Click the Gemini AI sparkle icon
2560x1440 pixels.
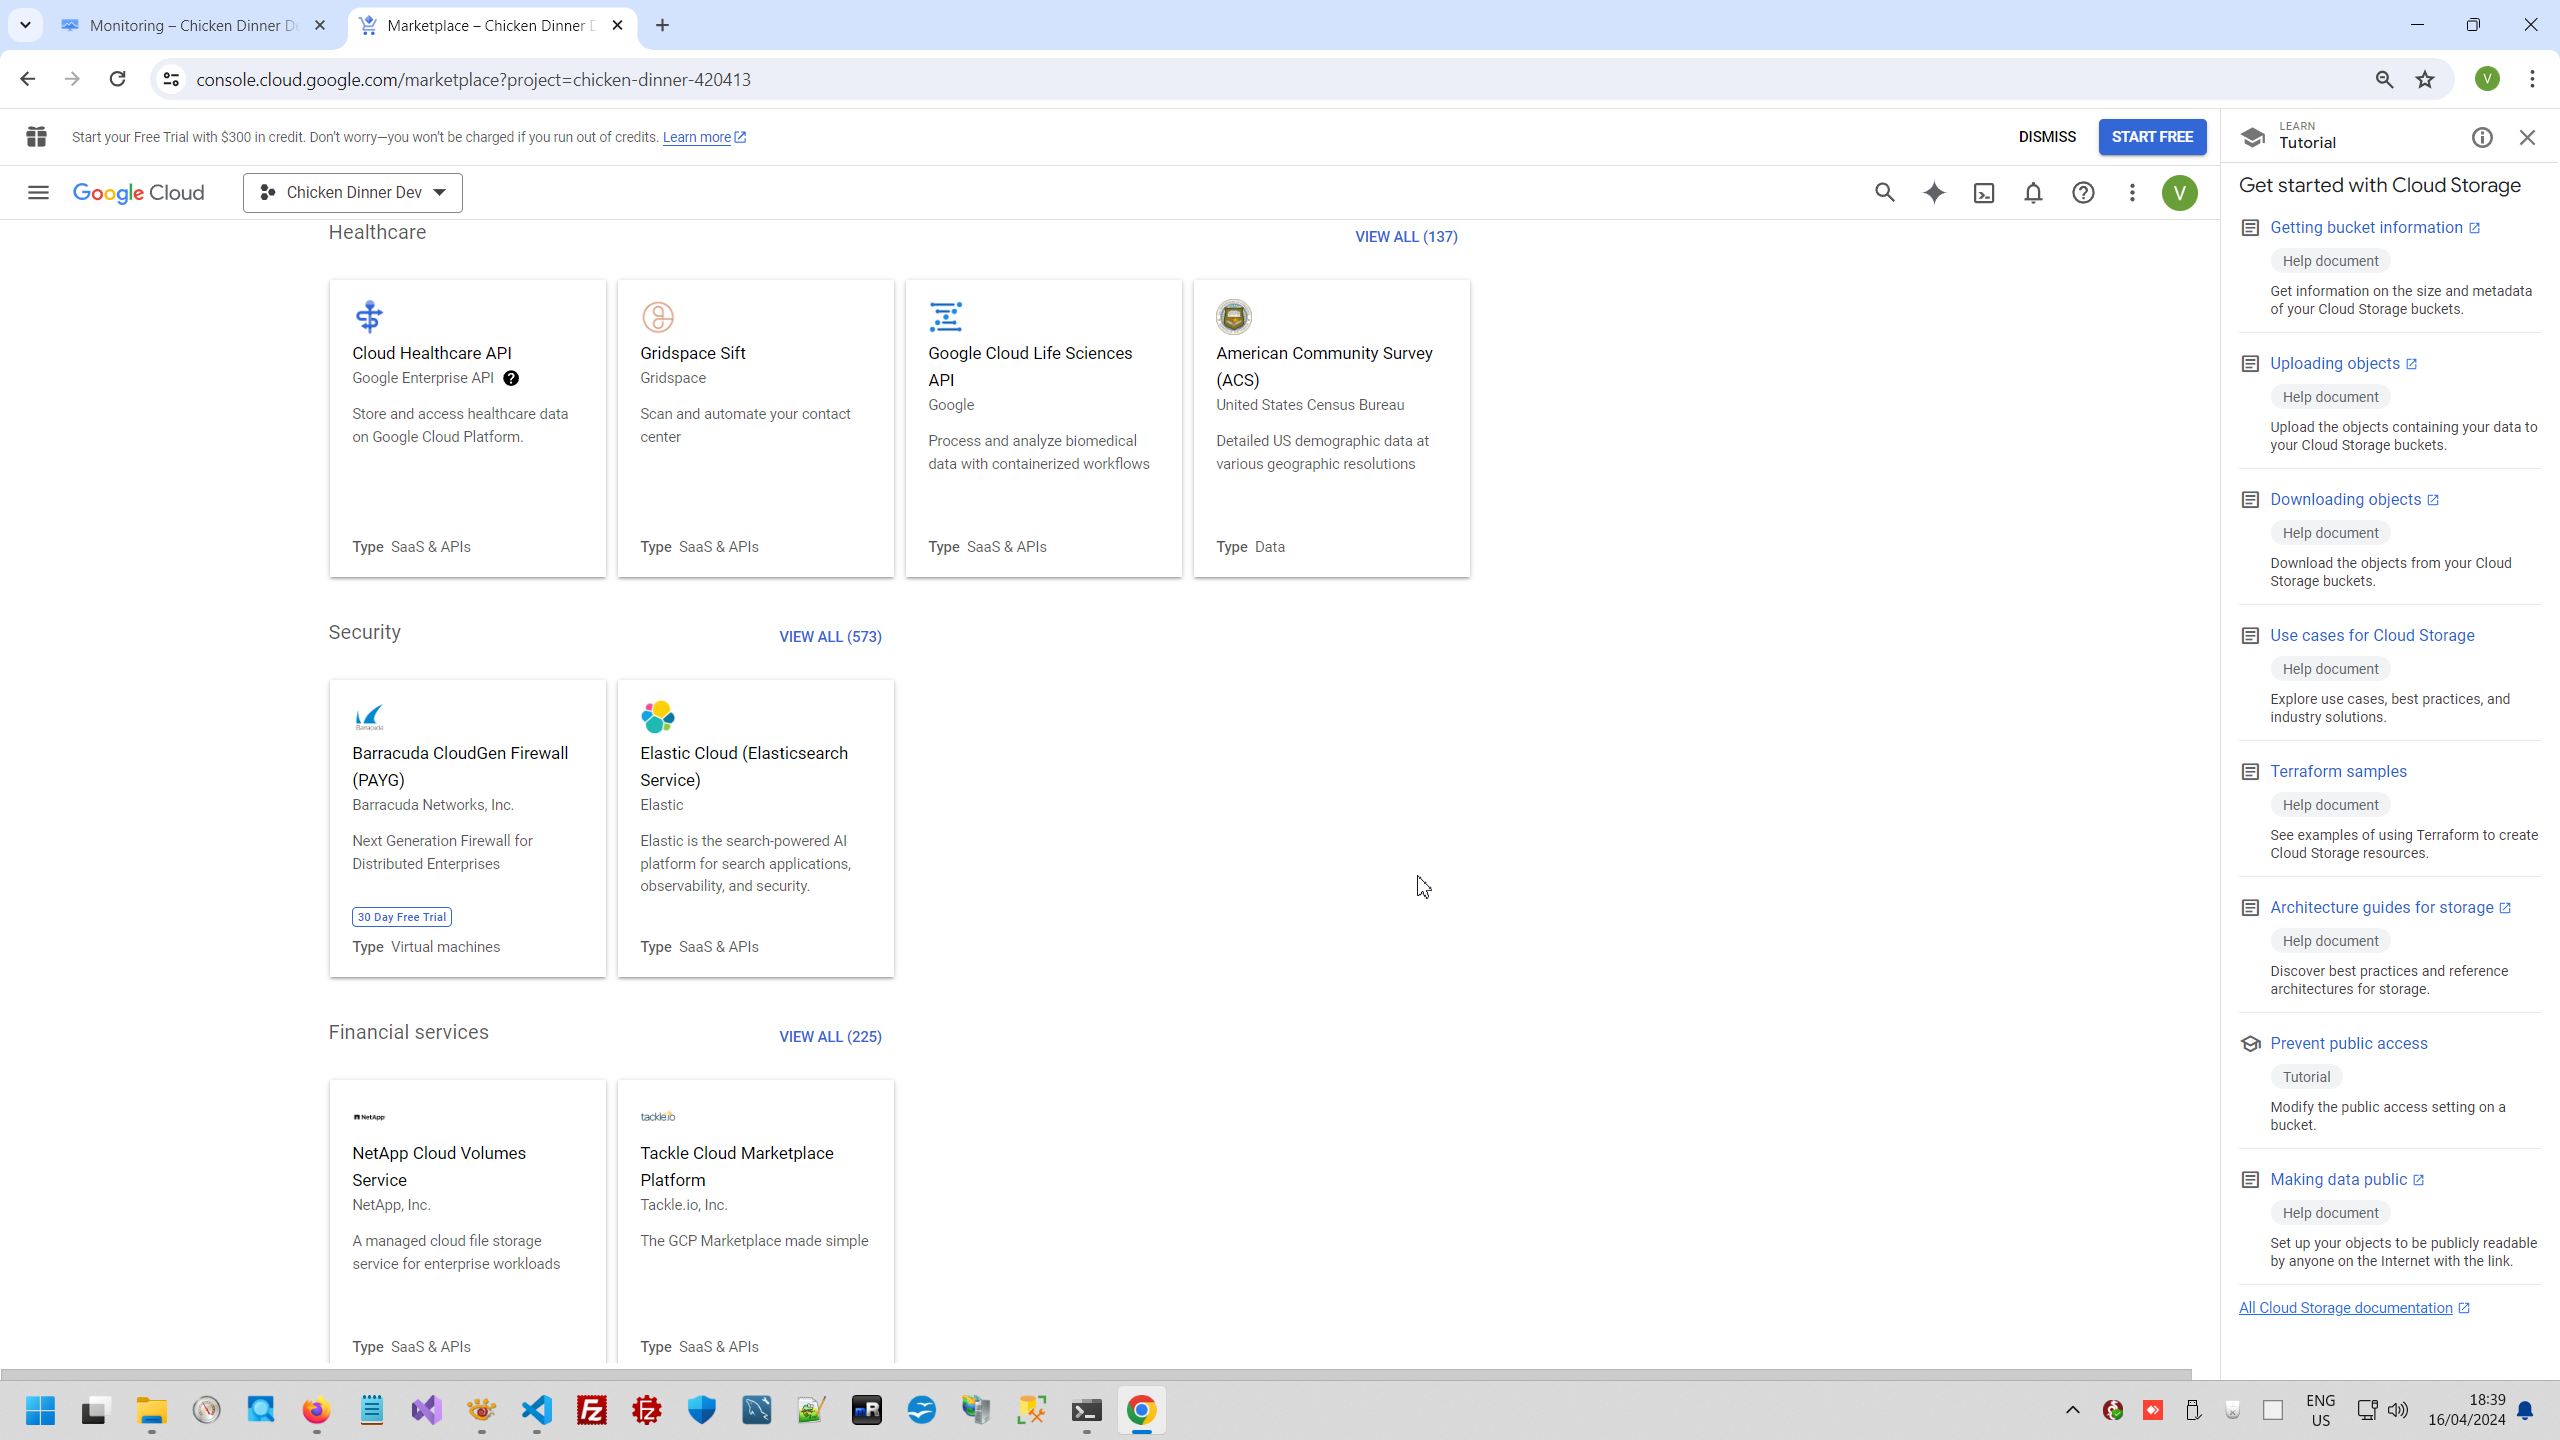1934,193
